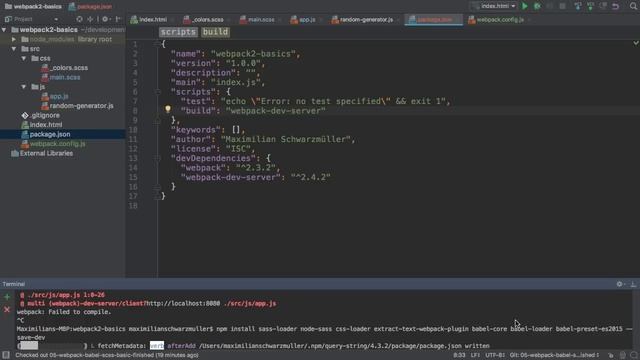This screenshot has height=360, width=640.
Task: Run the index.html configuration with green play button
Action: pos(525,6)
